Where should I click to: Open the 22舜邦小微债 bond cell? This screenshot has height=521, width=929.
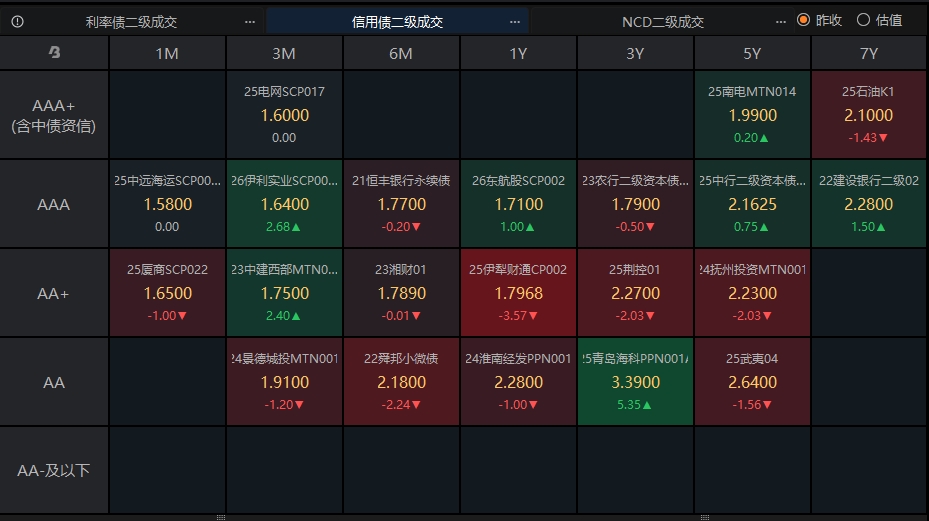click(x=401, y=382)
